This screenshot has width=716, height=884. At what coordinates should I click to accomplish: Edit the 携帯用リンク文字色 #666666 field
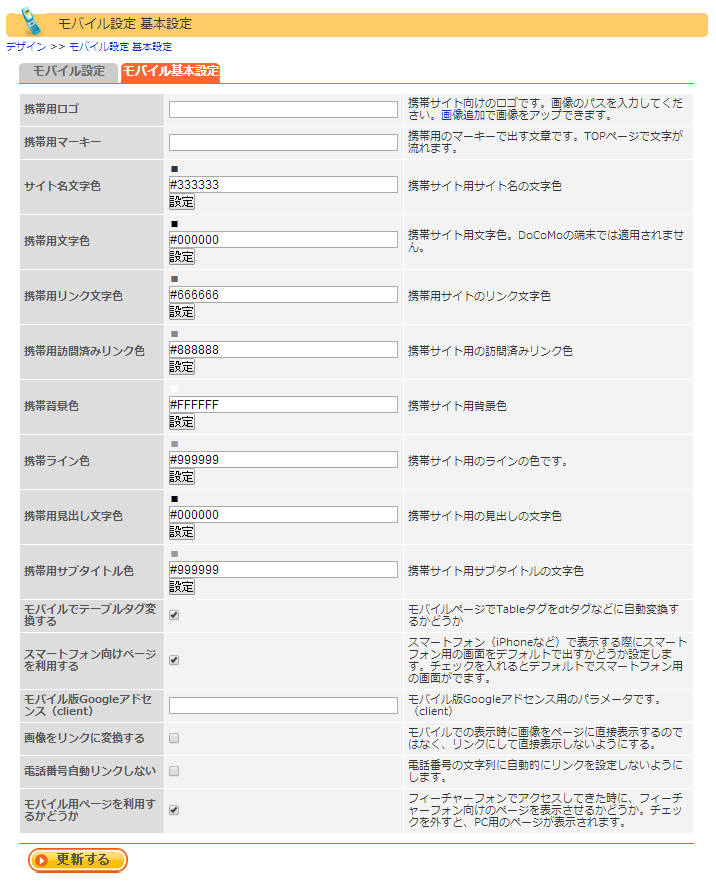pyautogui.click(x=283, y=294)
